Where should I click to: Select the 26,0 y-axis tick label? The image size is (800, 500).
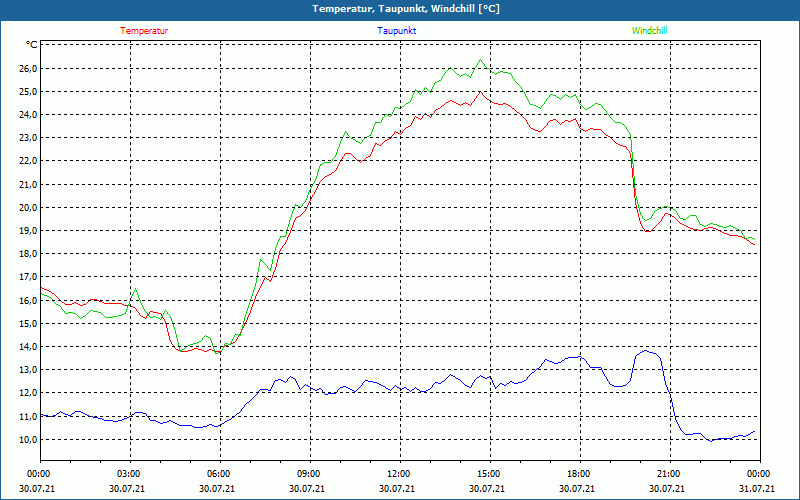pyautogui.click(x=27, y=69)
